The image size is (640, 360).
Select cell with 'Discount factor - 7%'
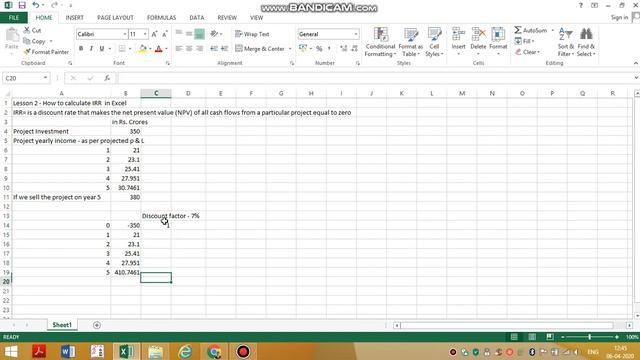156,216
